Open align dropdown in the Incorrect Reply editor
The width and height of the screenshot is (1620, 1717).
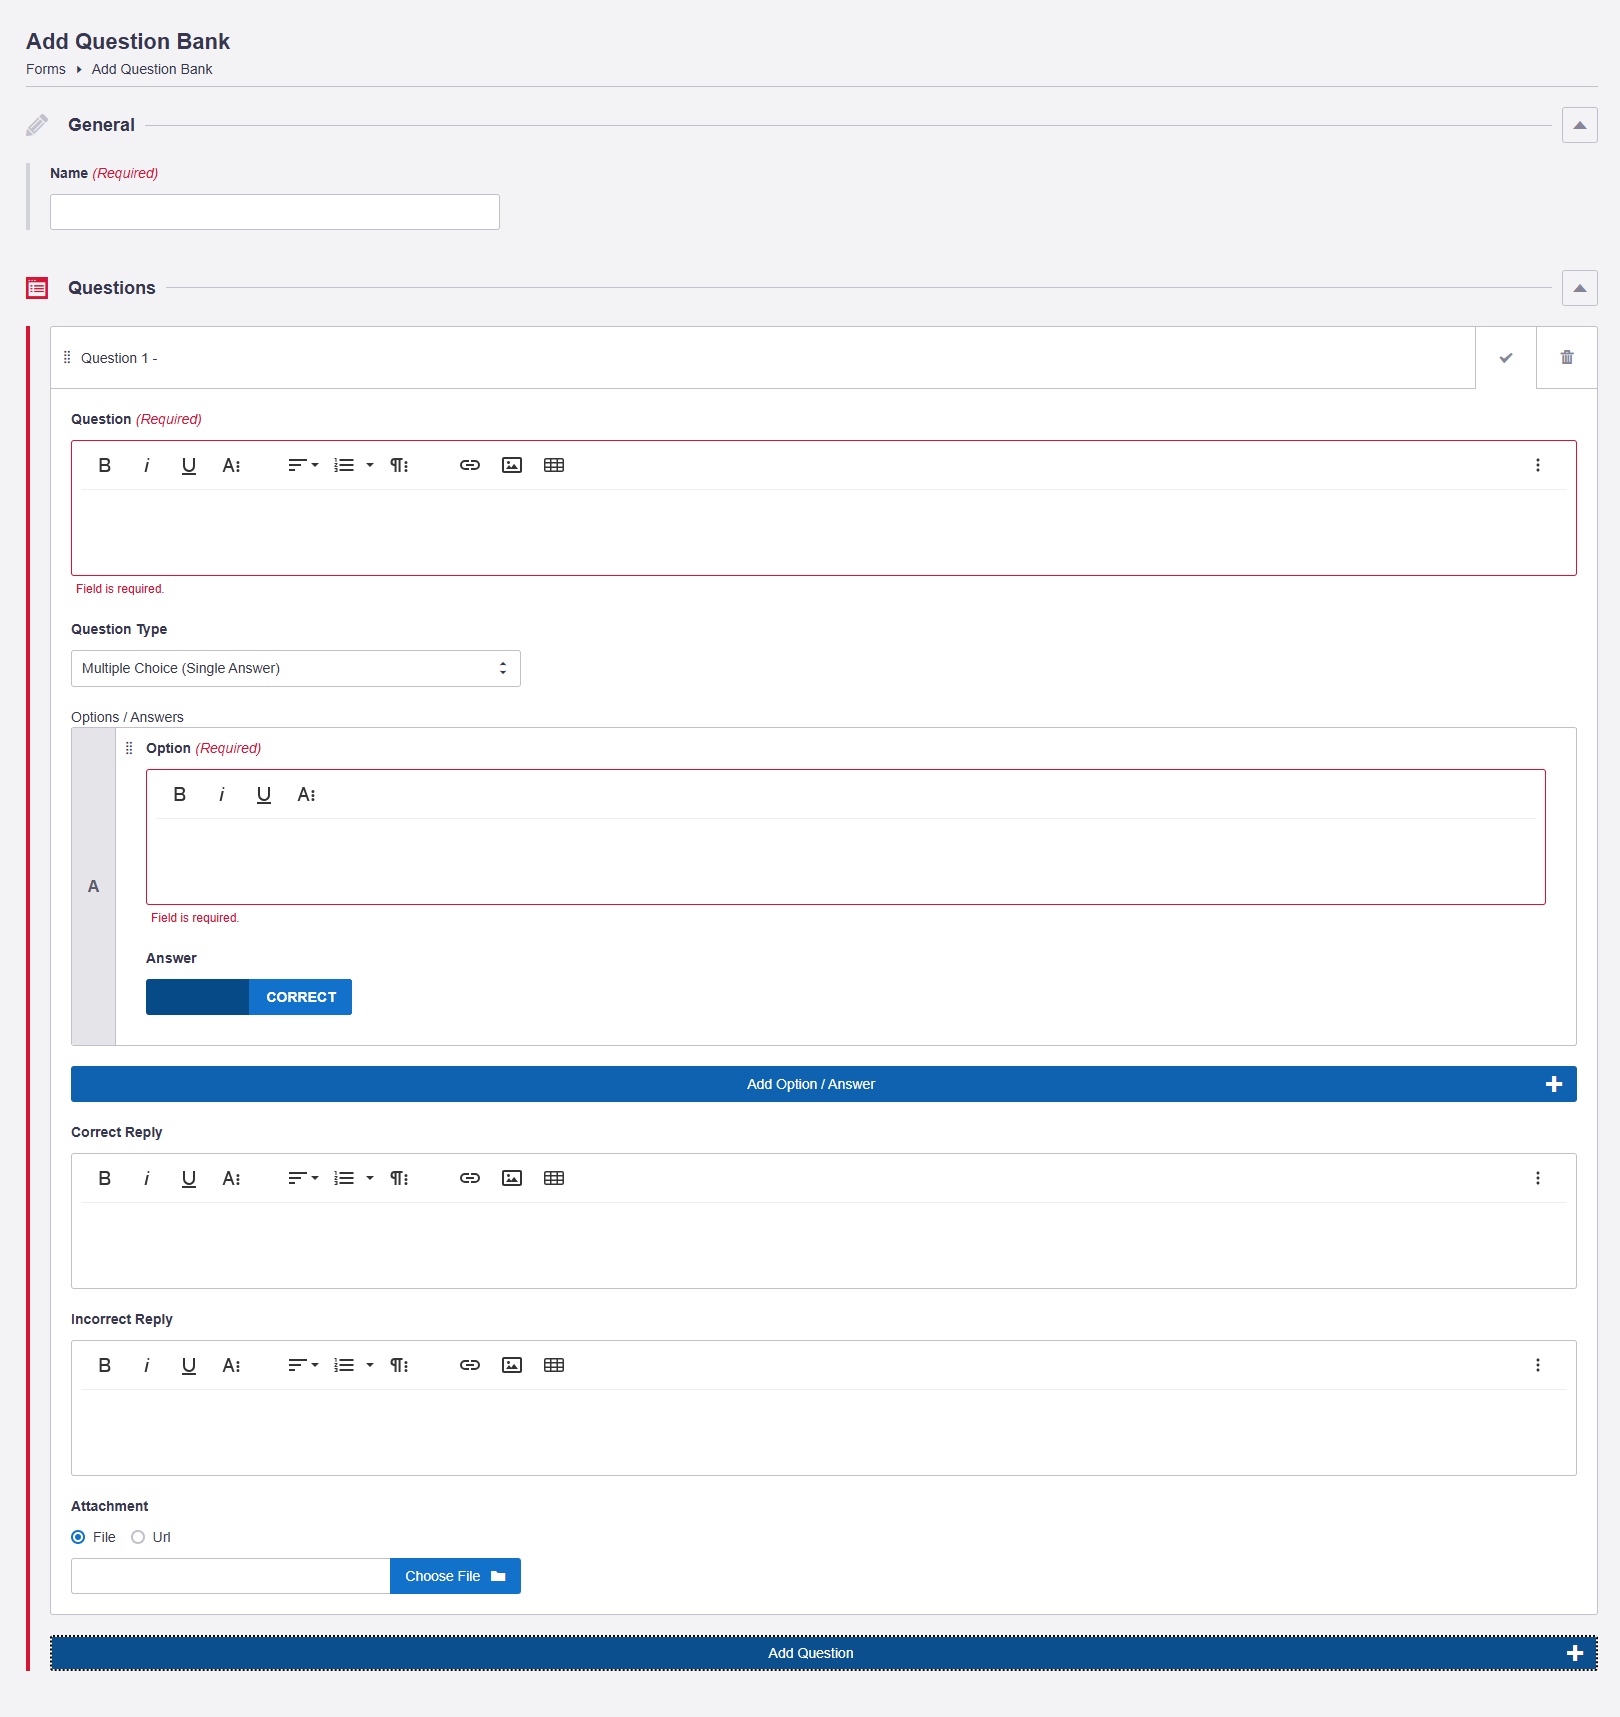tap(303, 1365)
